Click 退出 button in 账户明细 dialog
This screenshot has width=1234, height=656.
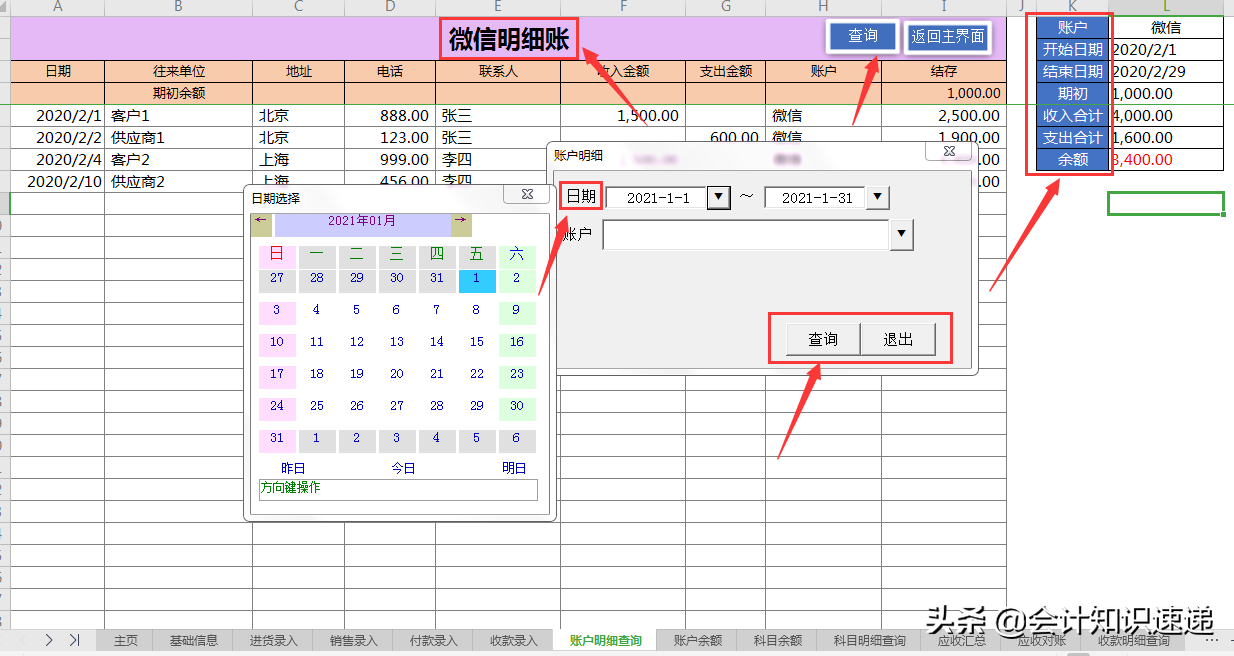[898, 339]
